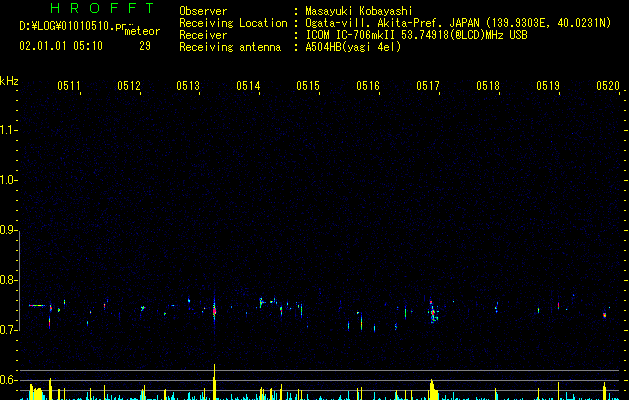The width and height of the screenshot is (629, 400).
Task: Click time marker 0516
Action: 368,86
